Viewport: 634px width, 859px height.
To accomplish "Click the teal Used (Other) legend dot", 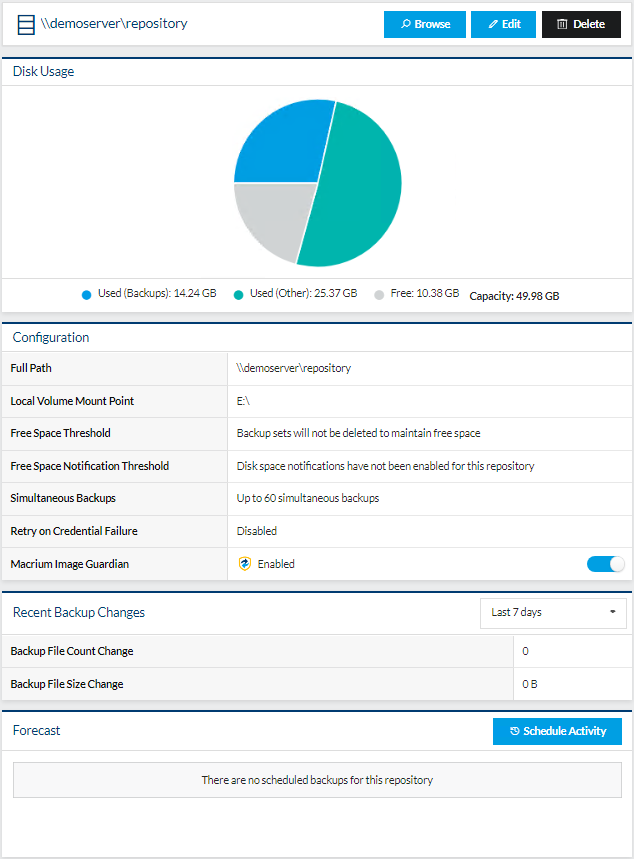I will [238, 295].
